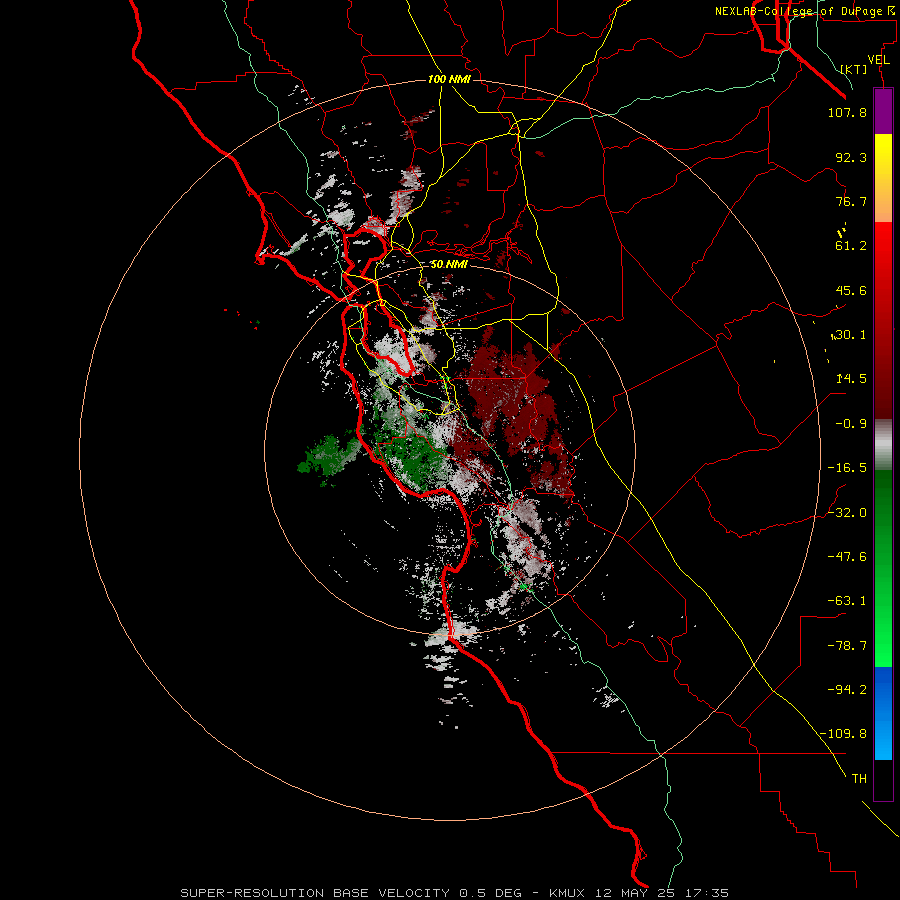Select the -94.2 legend value
This screenshot has width=900, height=900.
click(x=847, y=690)
